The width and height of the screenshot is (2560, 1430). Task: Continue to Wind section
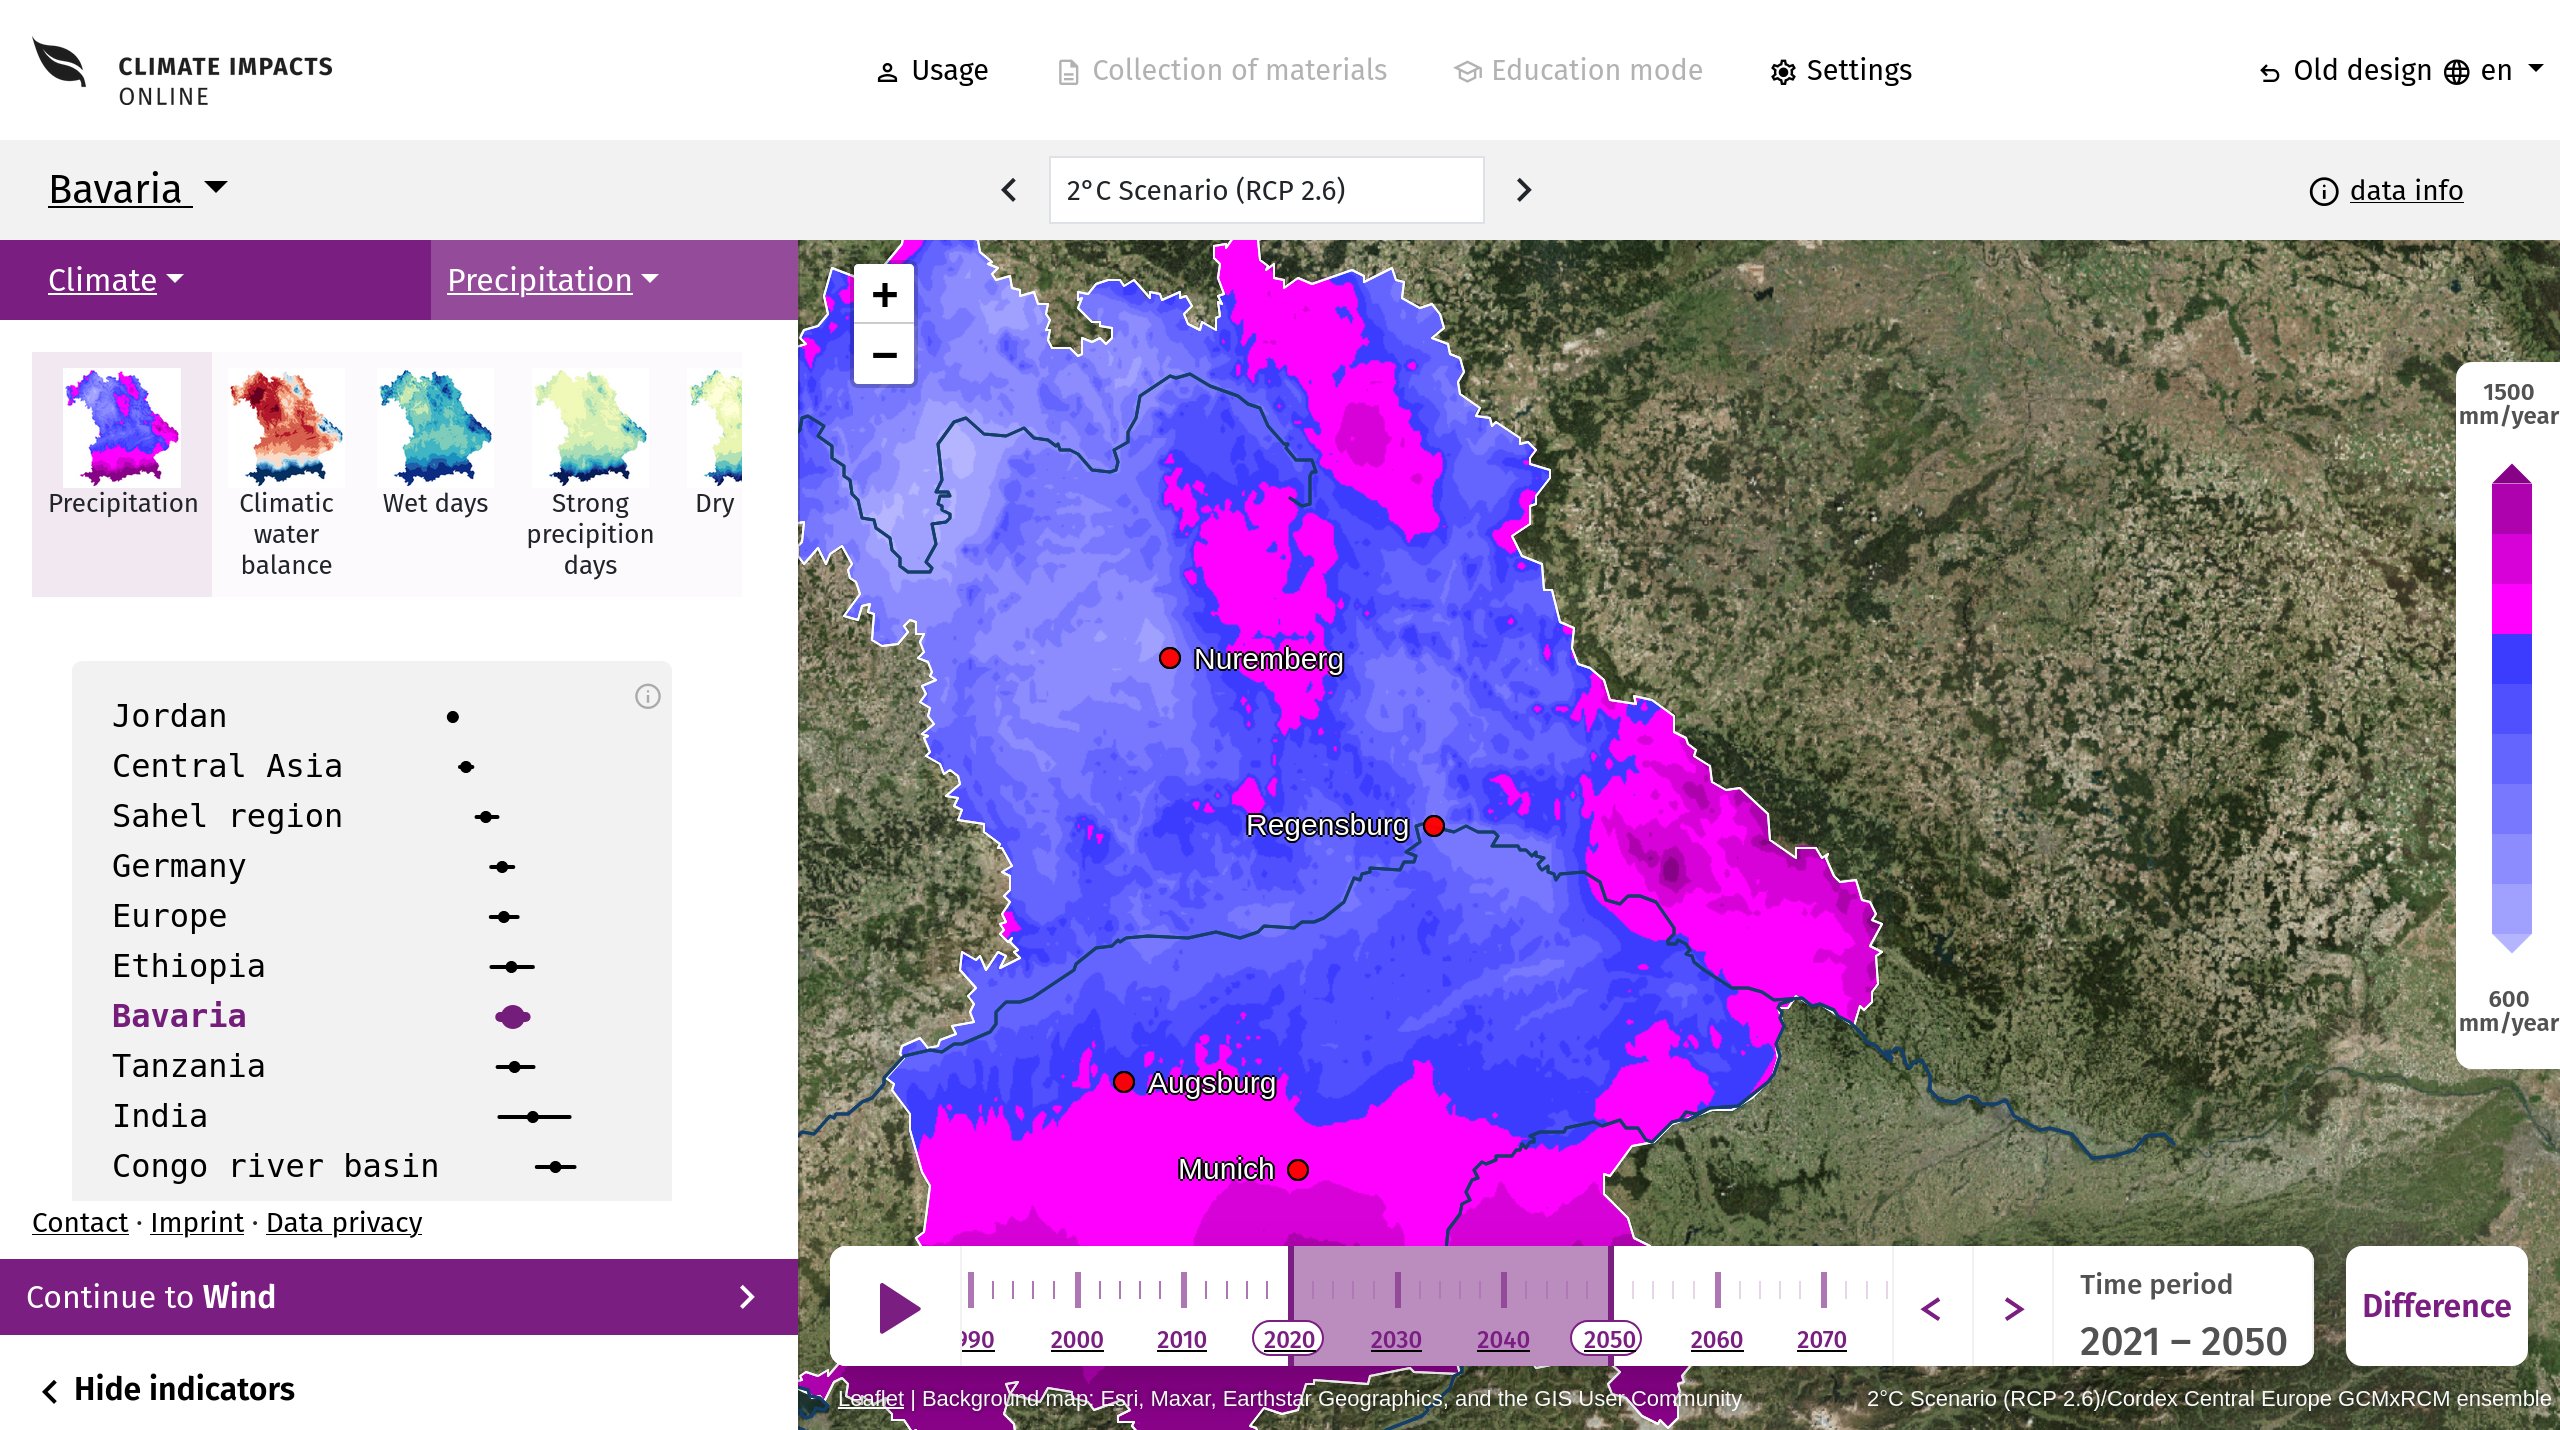click(399, 1297)
